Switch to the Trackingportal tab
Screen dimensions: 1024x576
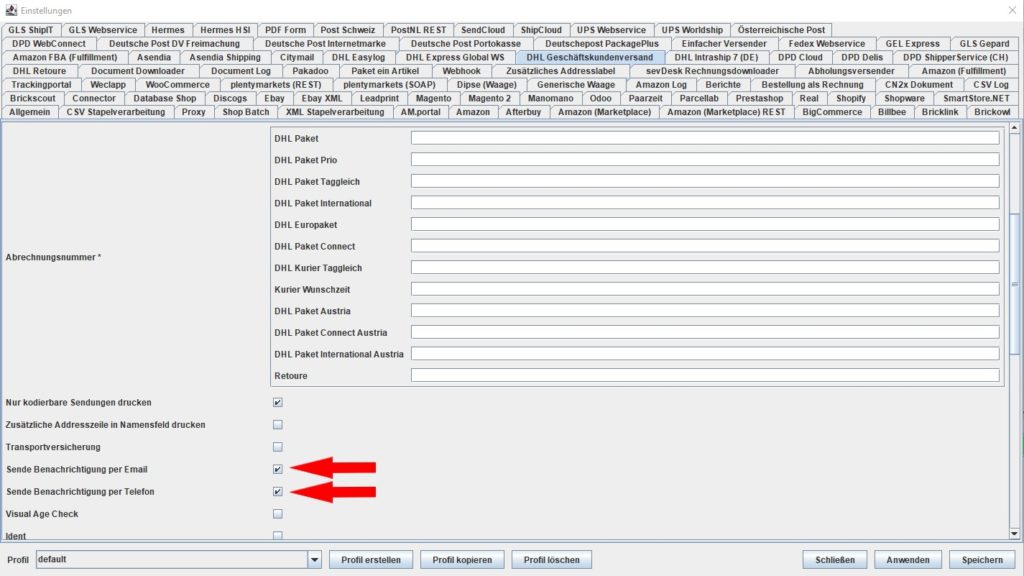pyautogui.click(x=41, y=84)
